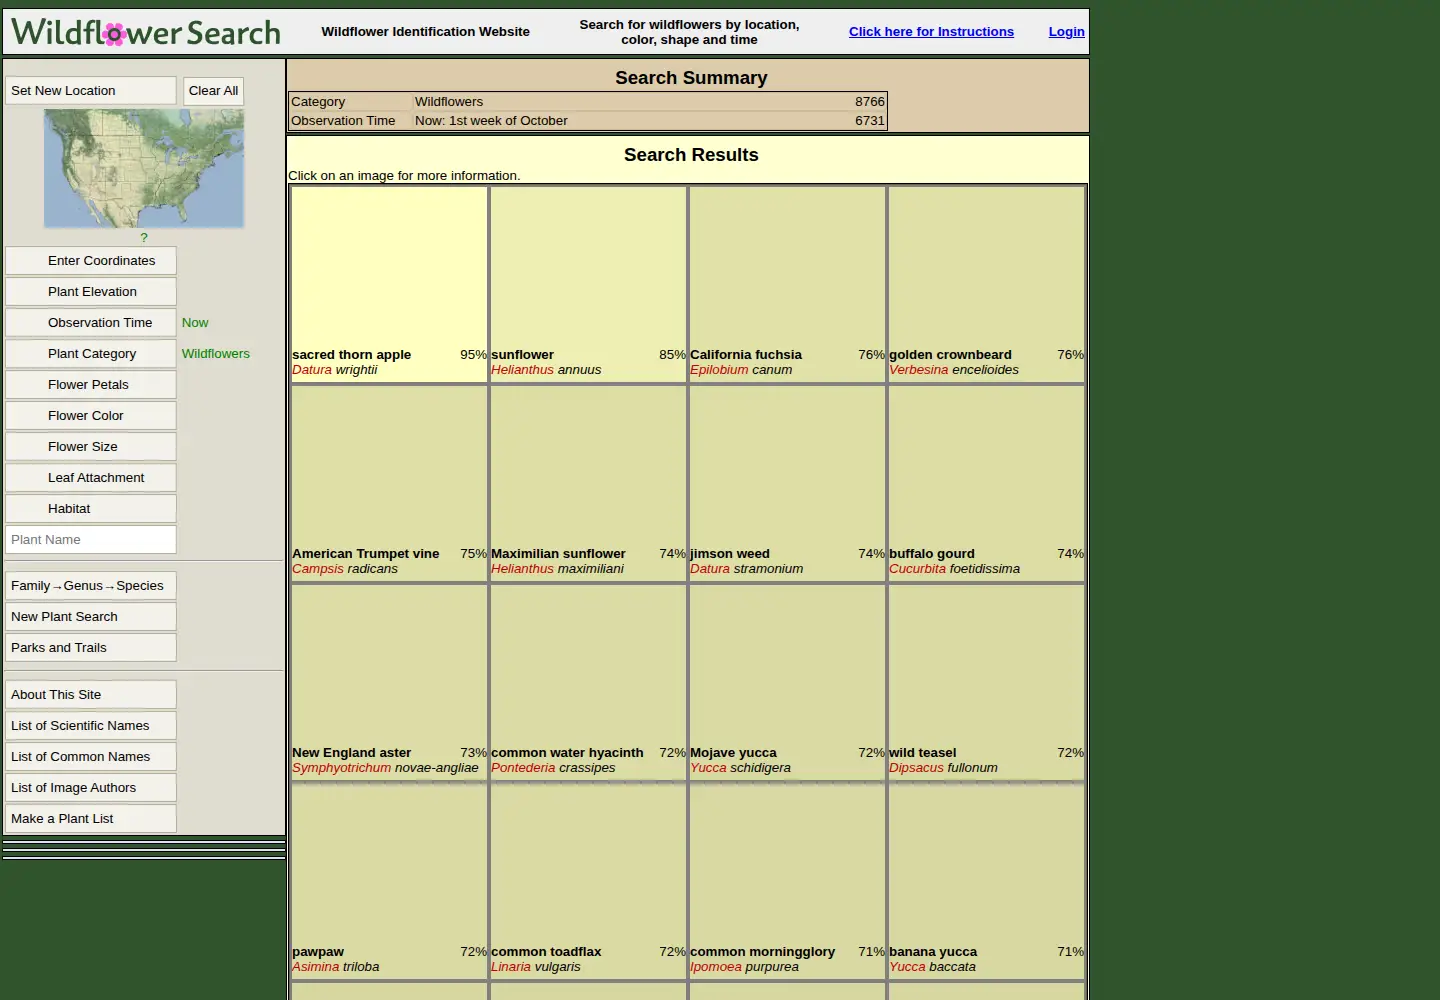Open Mojave yucca result
This screenshot has height=1000, width=1440.
click(787, 682)
